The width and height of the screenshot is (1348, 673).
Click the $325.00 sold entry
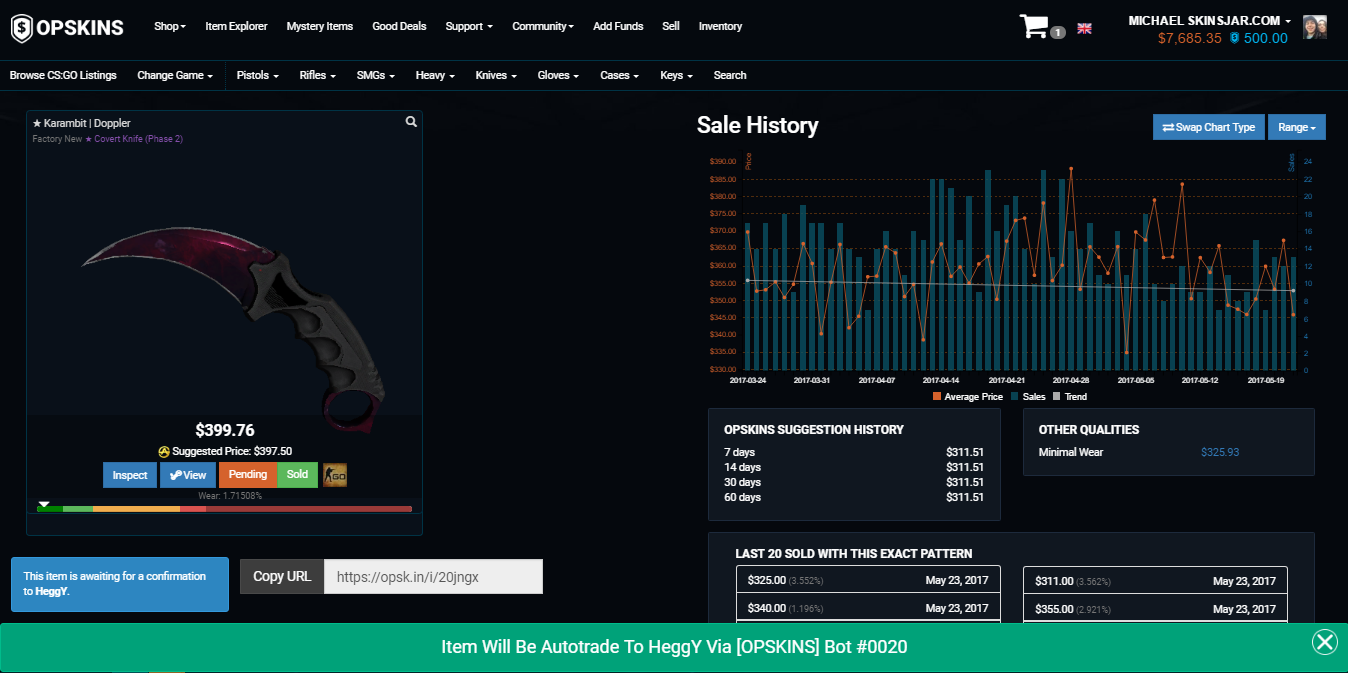[868, 580]
